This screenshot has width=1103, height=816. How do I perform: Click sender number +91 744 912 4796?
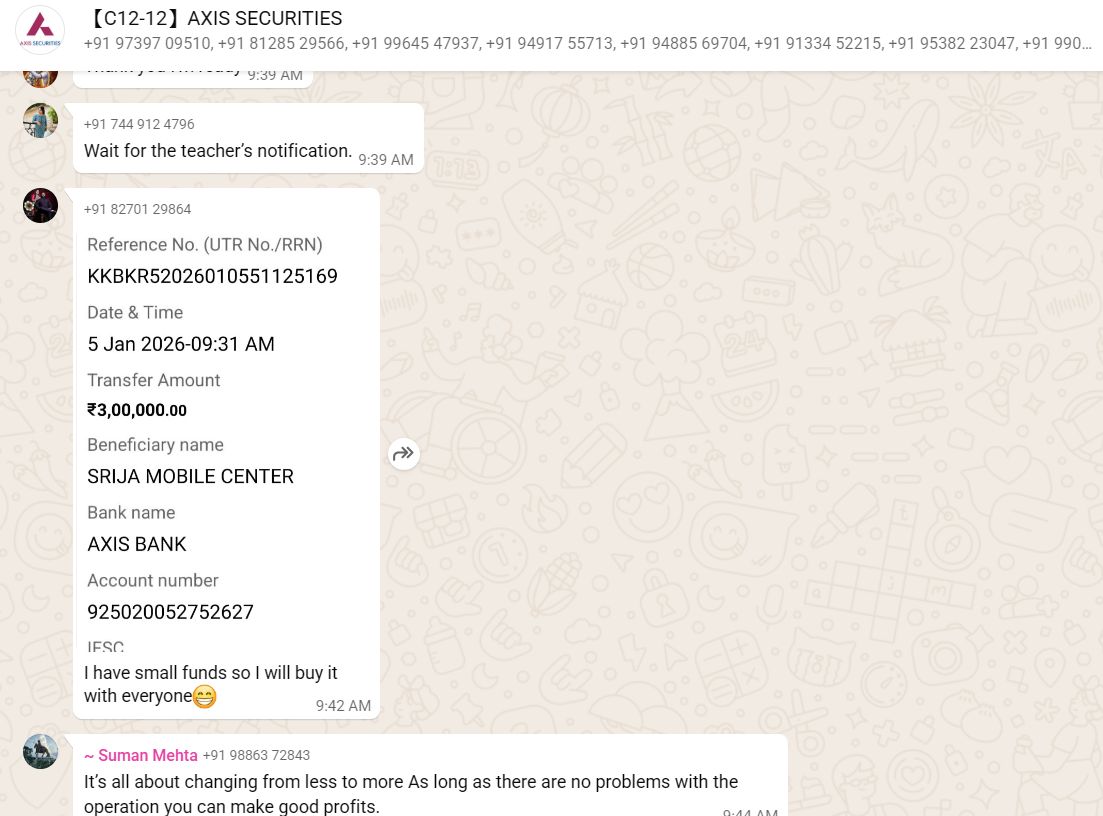point(139,125)
